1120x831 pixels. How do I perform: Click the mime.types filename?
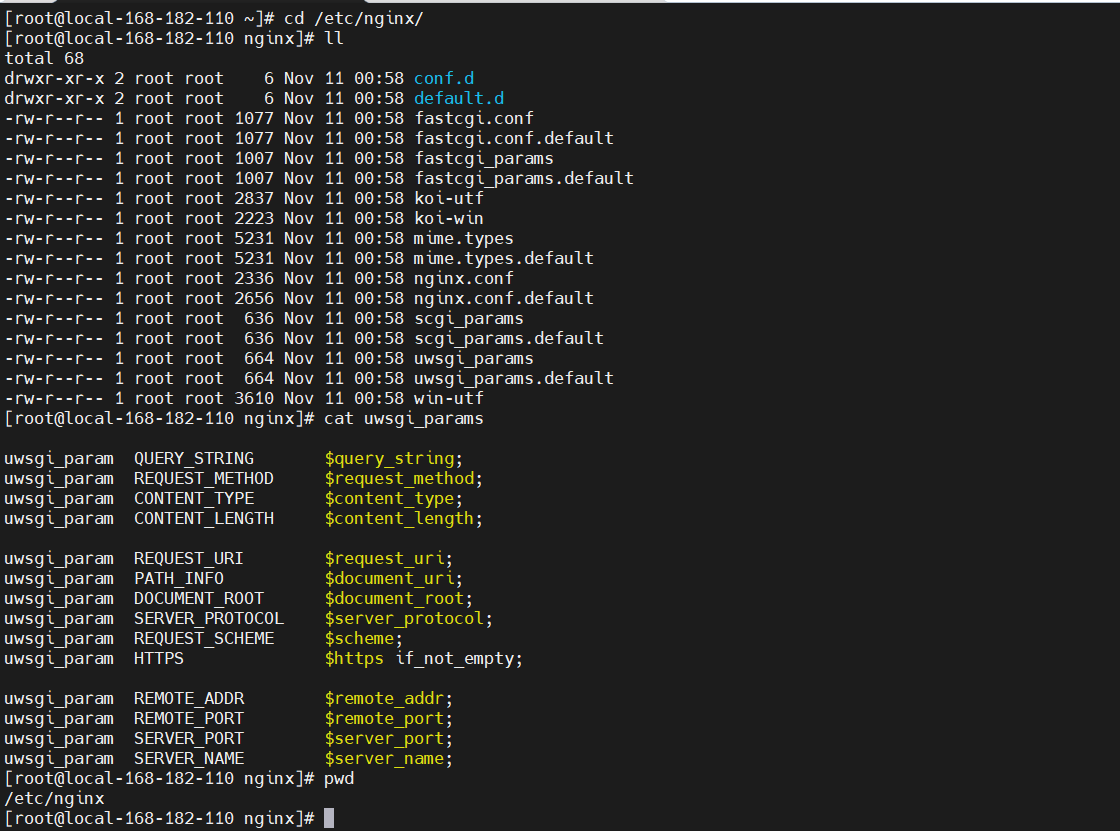(464, 239)
